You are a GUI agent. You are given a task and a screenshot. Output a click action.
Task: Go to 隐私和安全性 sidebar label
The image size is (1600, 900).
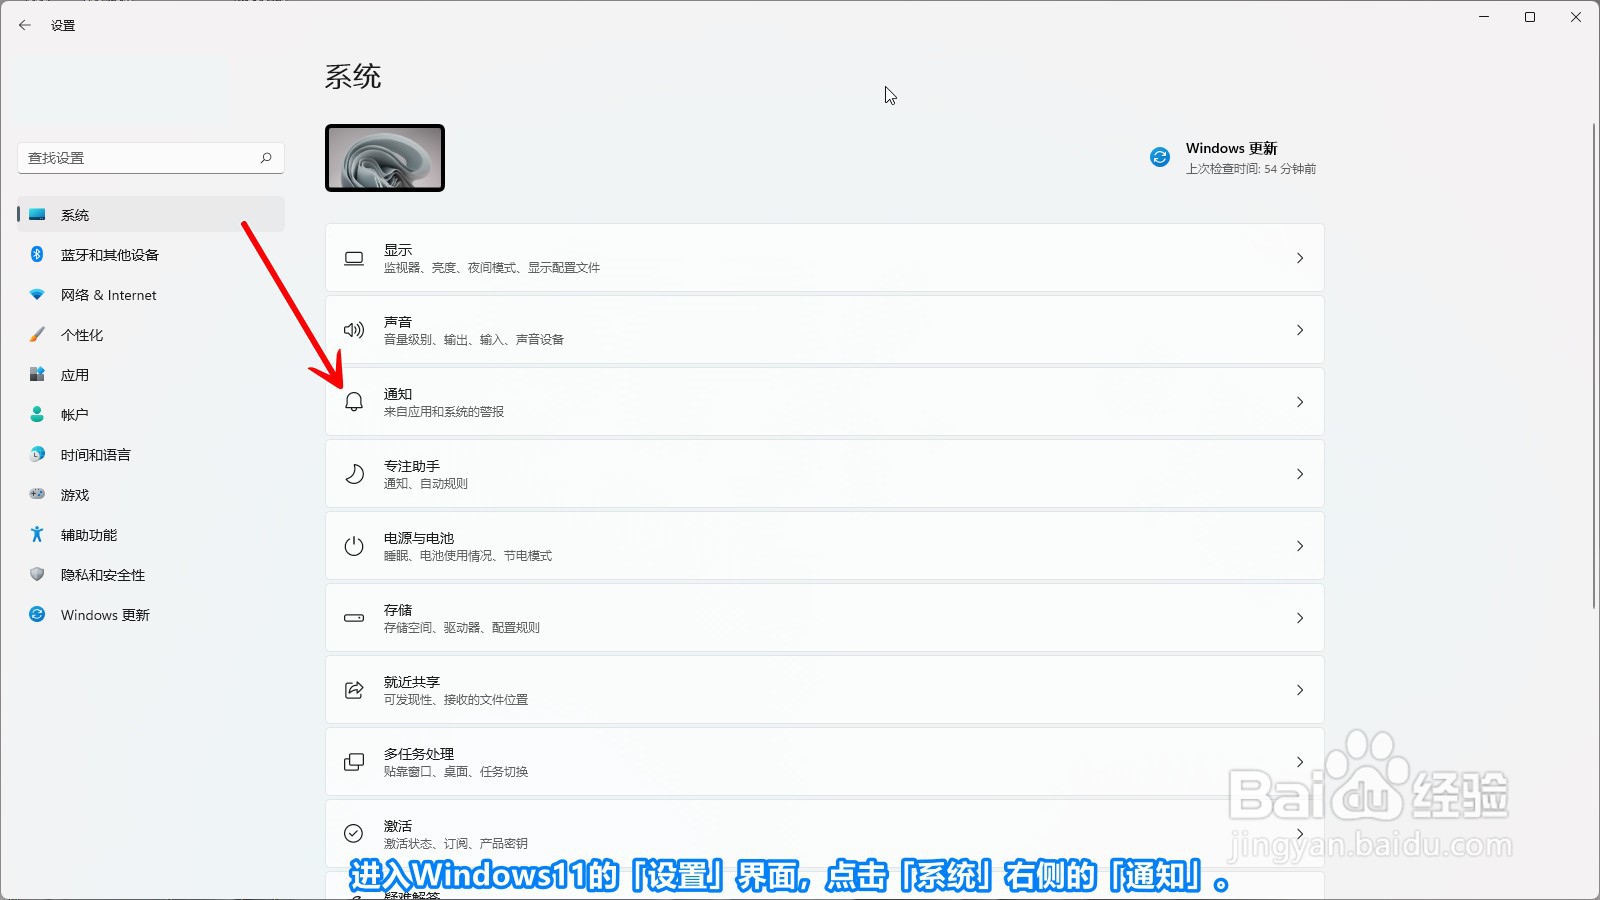tap(103, 575)
